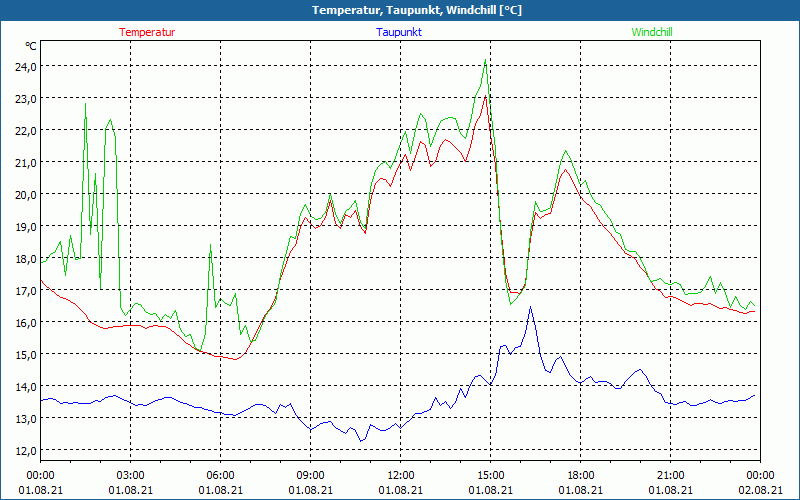This screenshot has height=500, width=800.
Task: Click the '15,0' y-axis value
Action: (26, 355)
